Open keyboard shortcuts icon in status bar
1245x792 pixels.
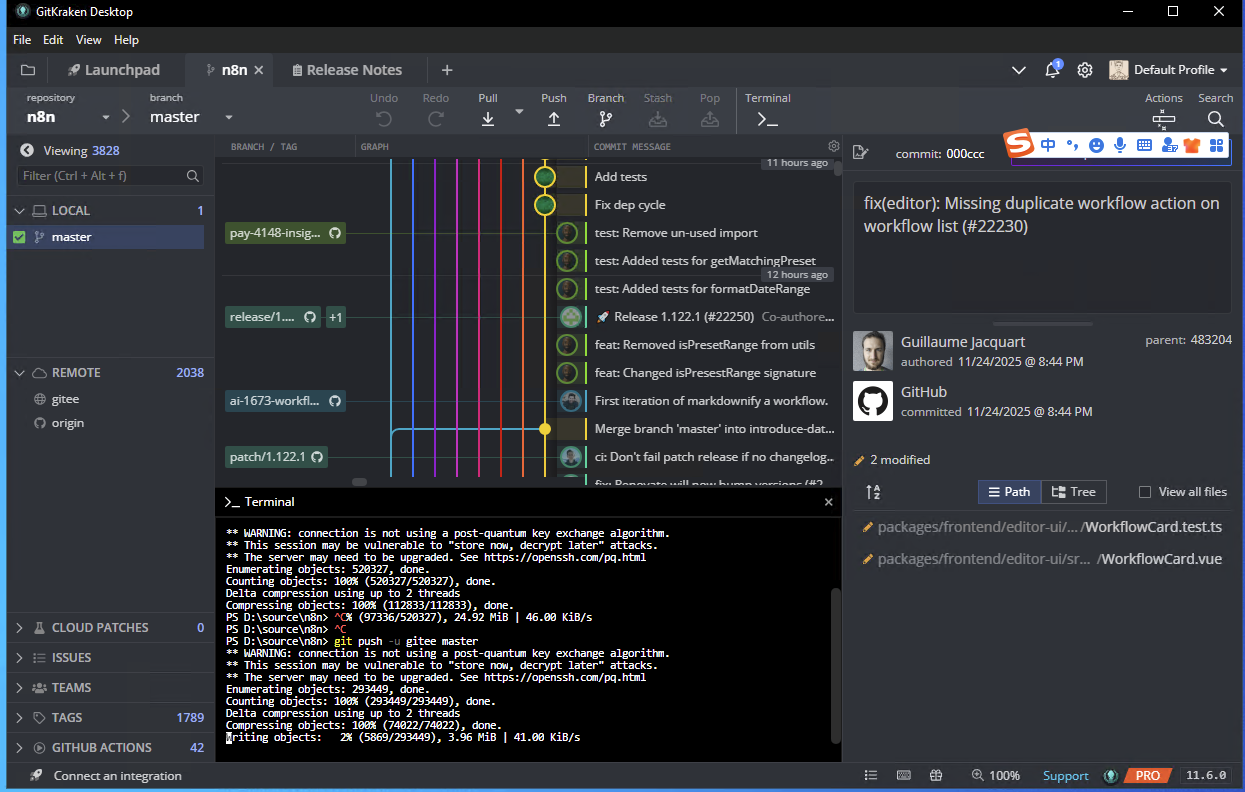(904, 775)
